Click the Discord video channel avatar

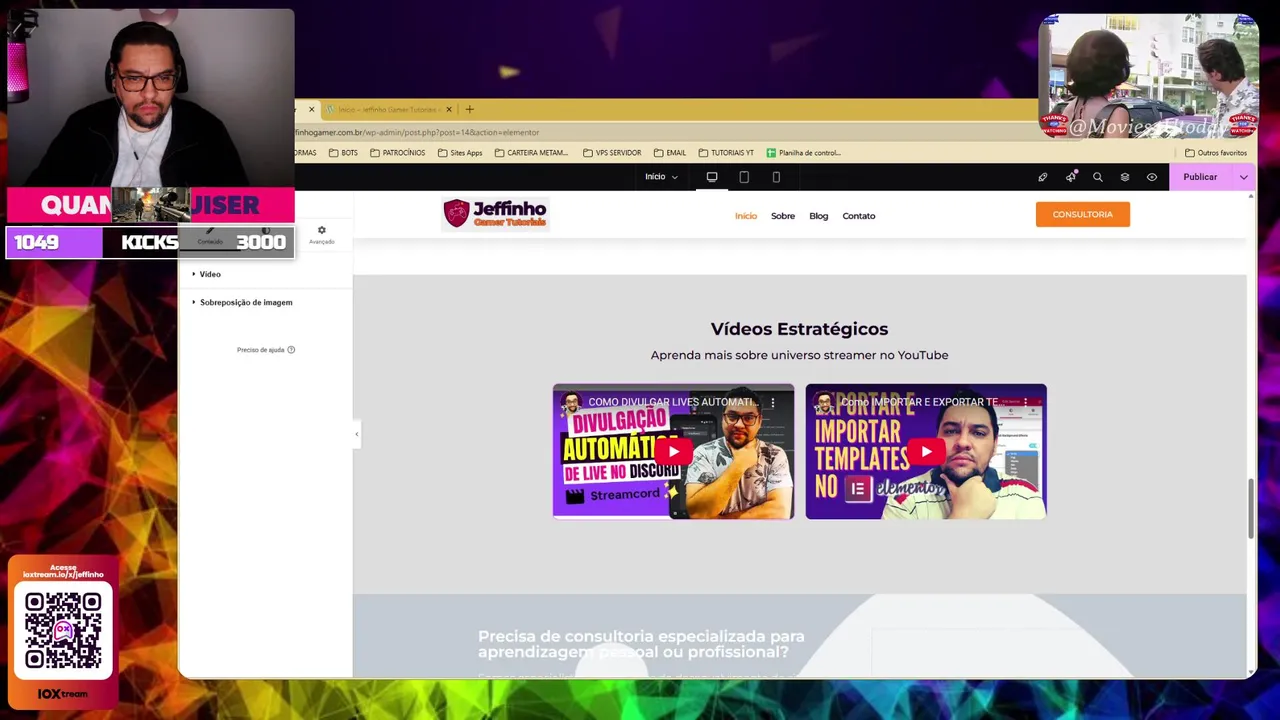coord(571,402)
